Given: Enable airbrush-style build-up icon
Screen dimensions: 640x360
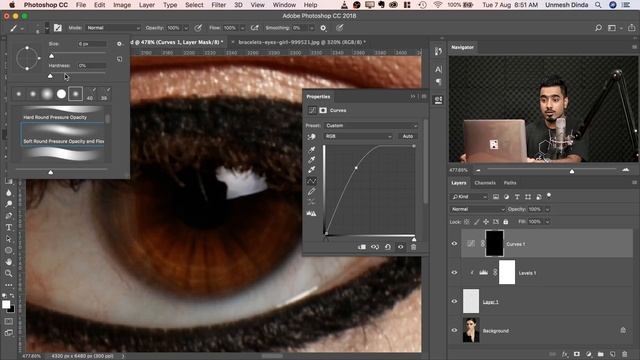Looking at the screenshot, I should 255,28.
